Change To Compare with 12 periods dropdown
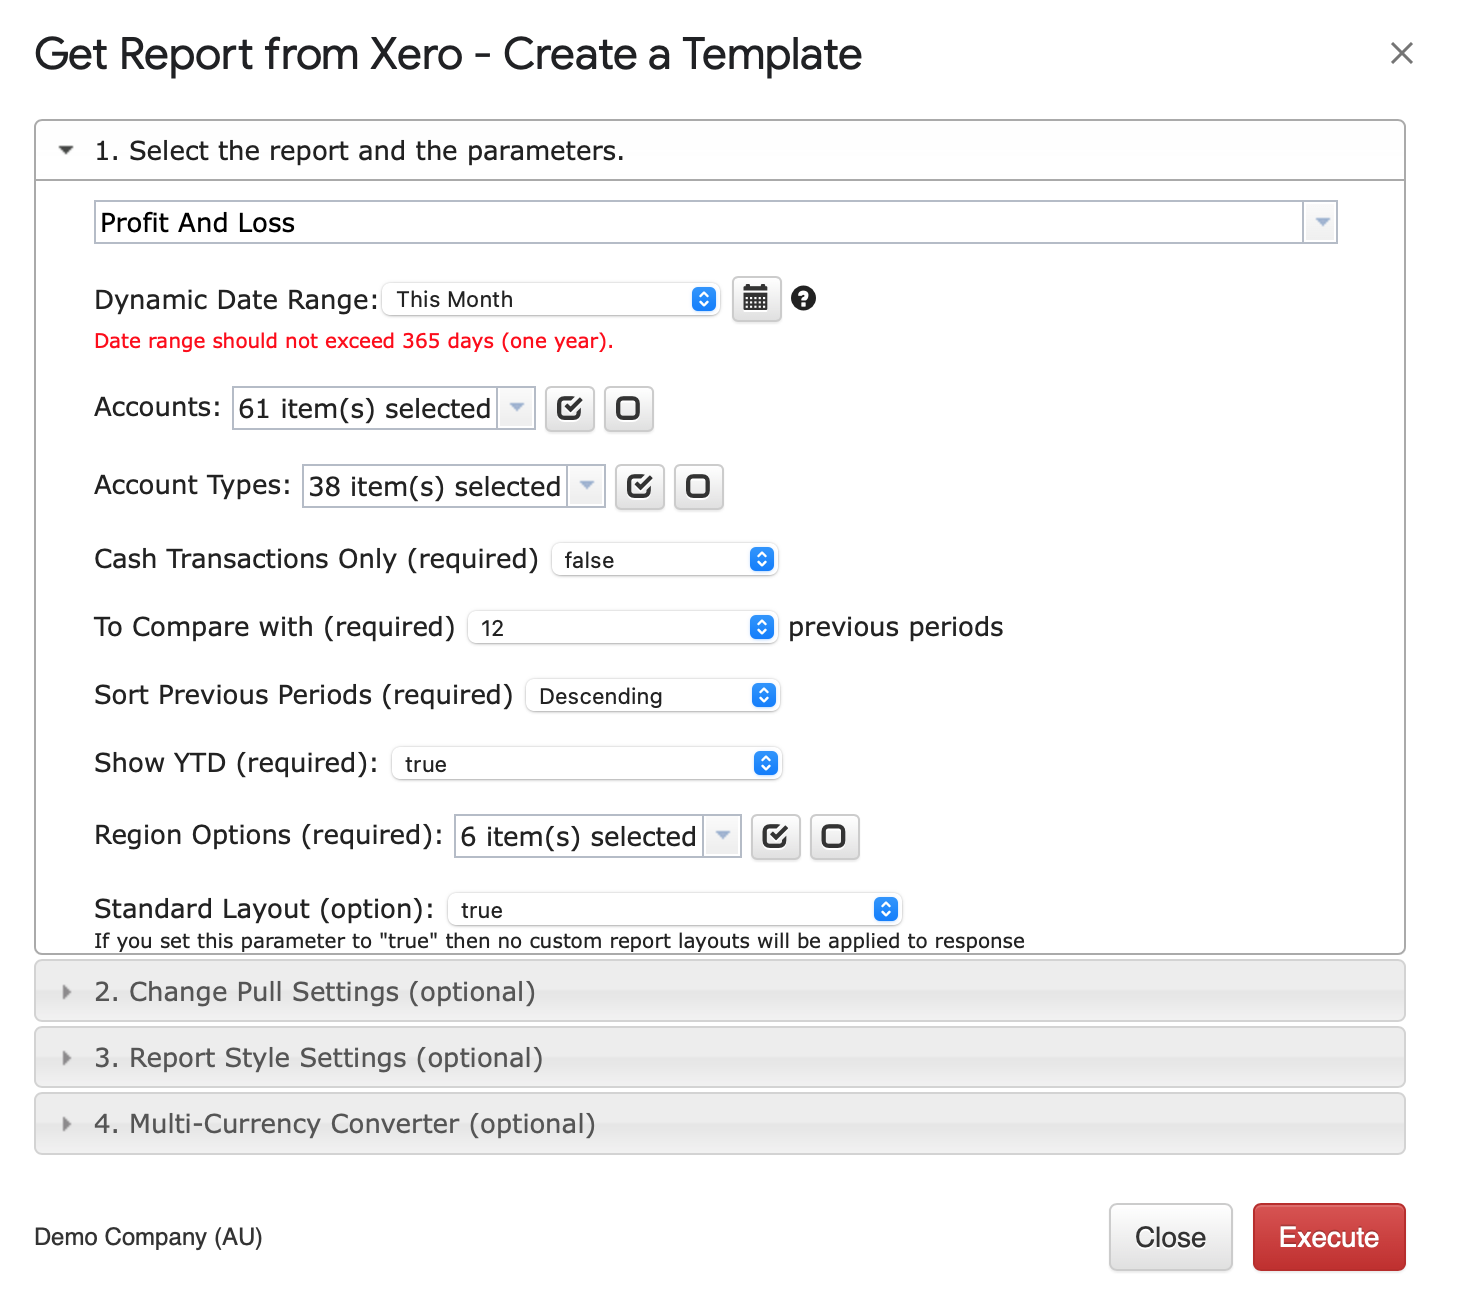1468x1298 pixels. (x=622, y=628)
